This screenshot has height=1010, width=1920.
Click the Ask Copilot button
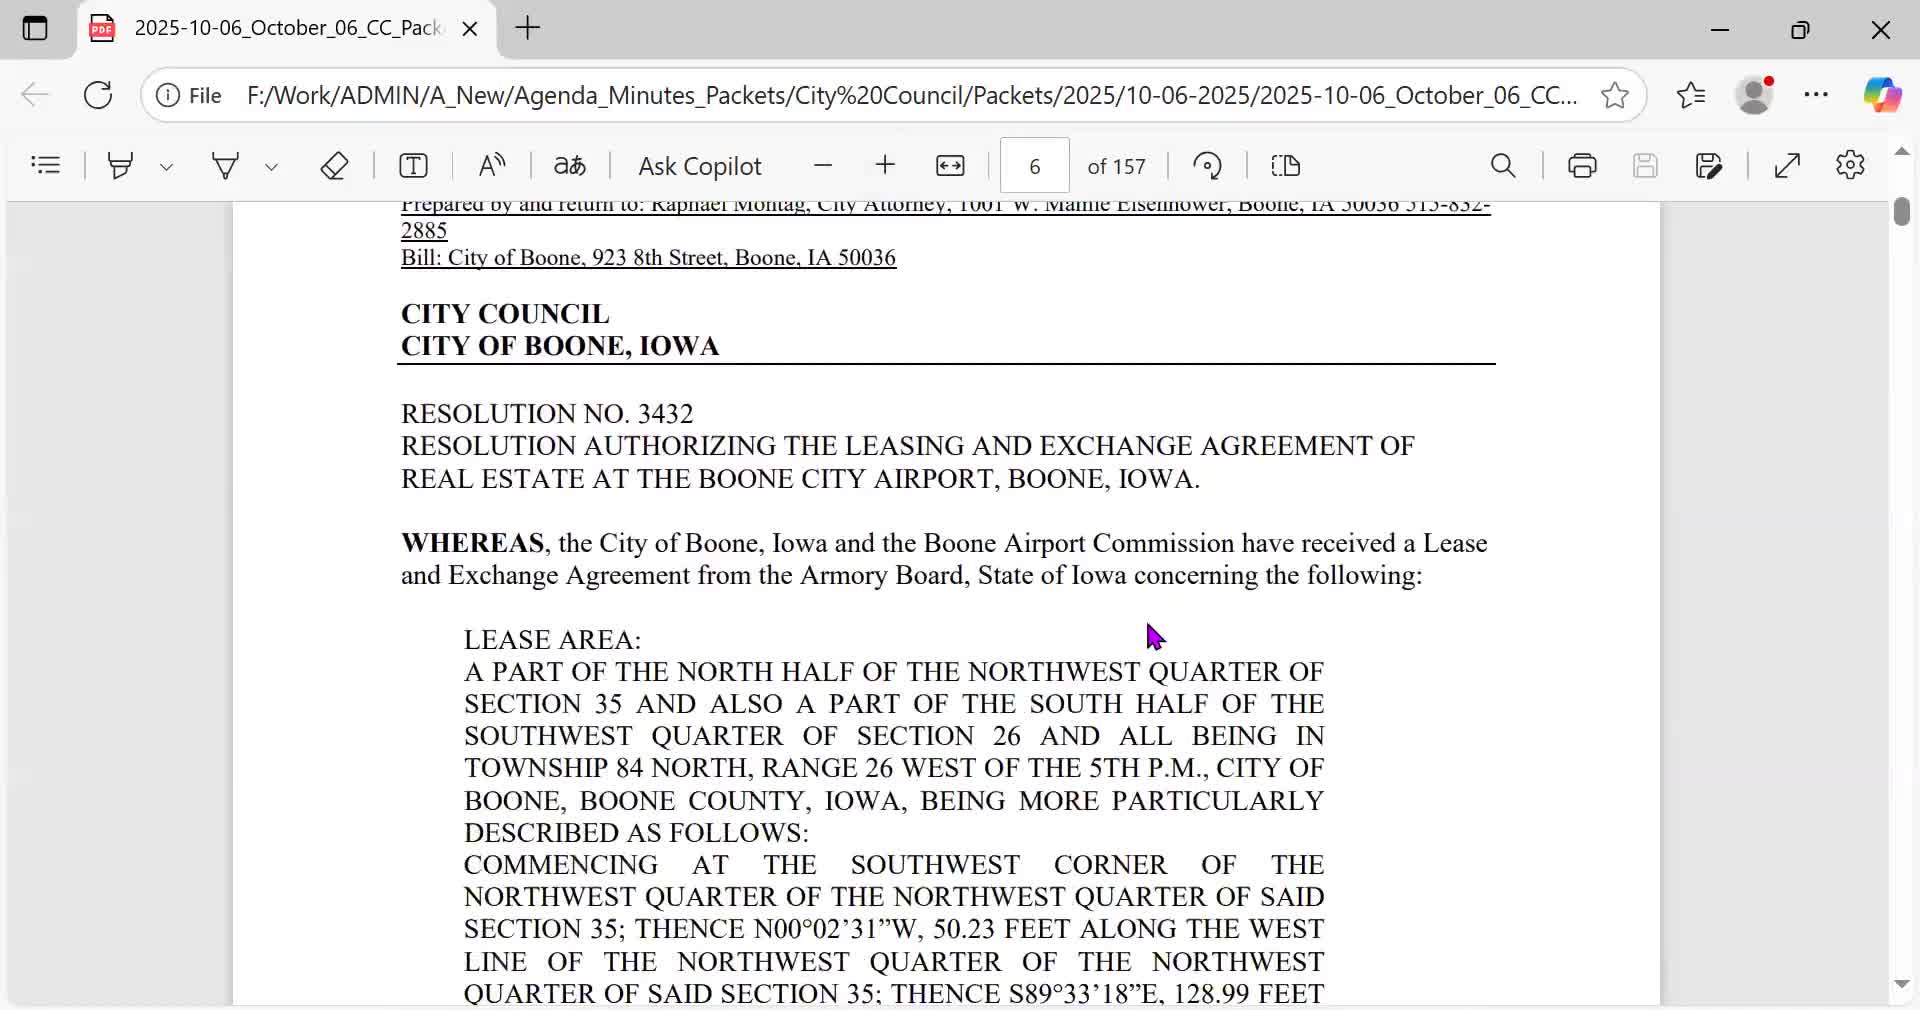[700, 165]
